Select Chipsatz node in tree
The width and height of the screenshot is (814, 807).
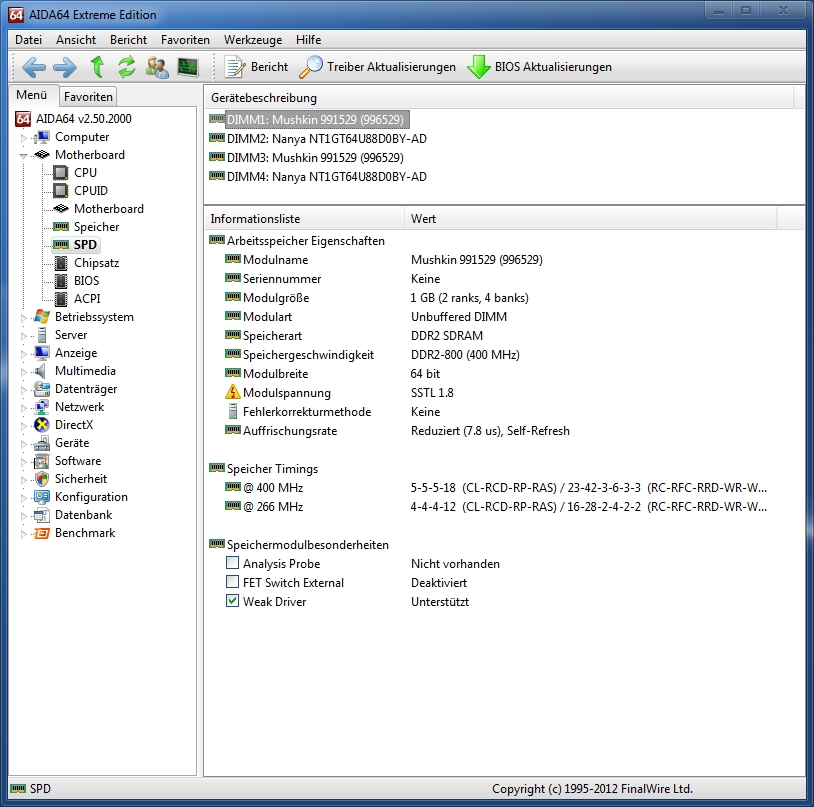(x=97, y=263)
